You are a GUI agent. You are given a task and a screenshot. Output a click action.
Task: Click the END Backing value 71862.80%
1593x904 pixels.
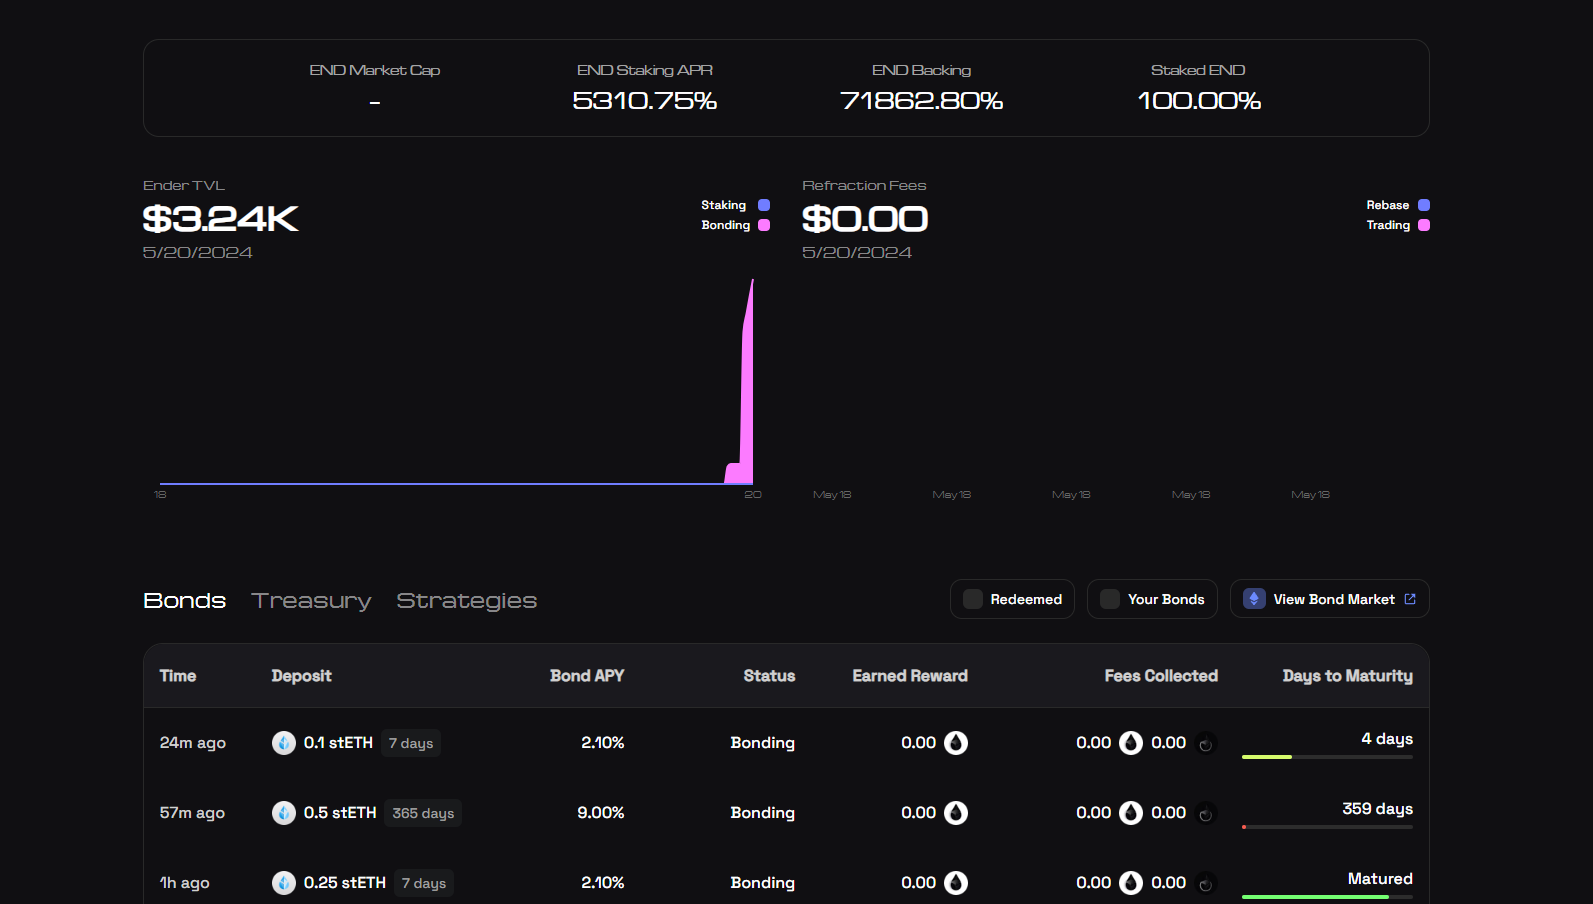tap(921, 101)
